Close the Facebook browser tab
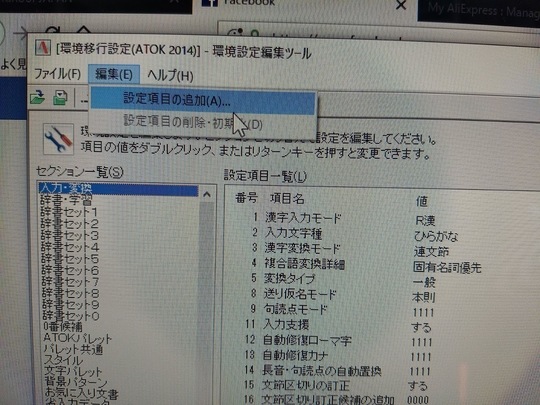 401,4
